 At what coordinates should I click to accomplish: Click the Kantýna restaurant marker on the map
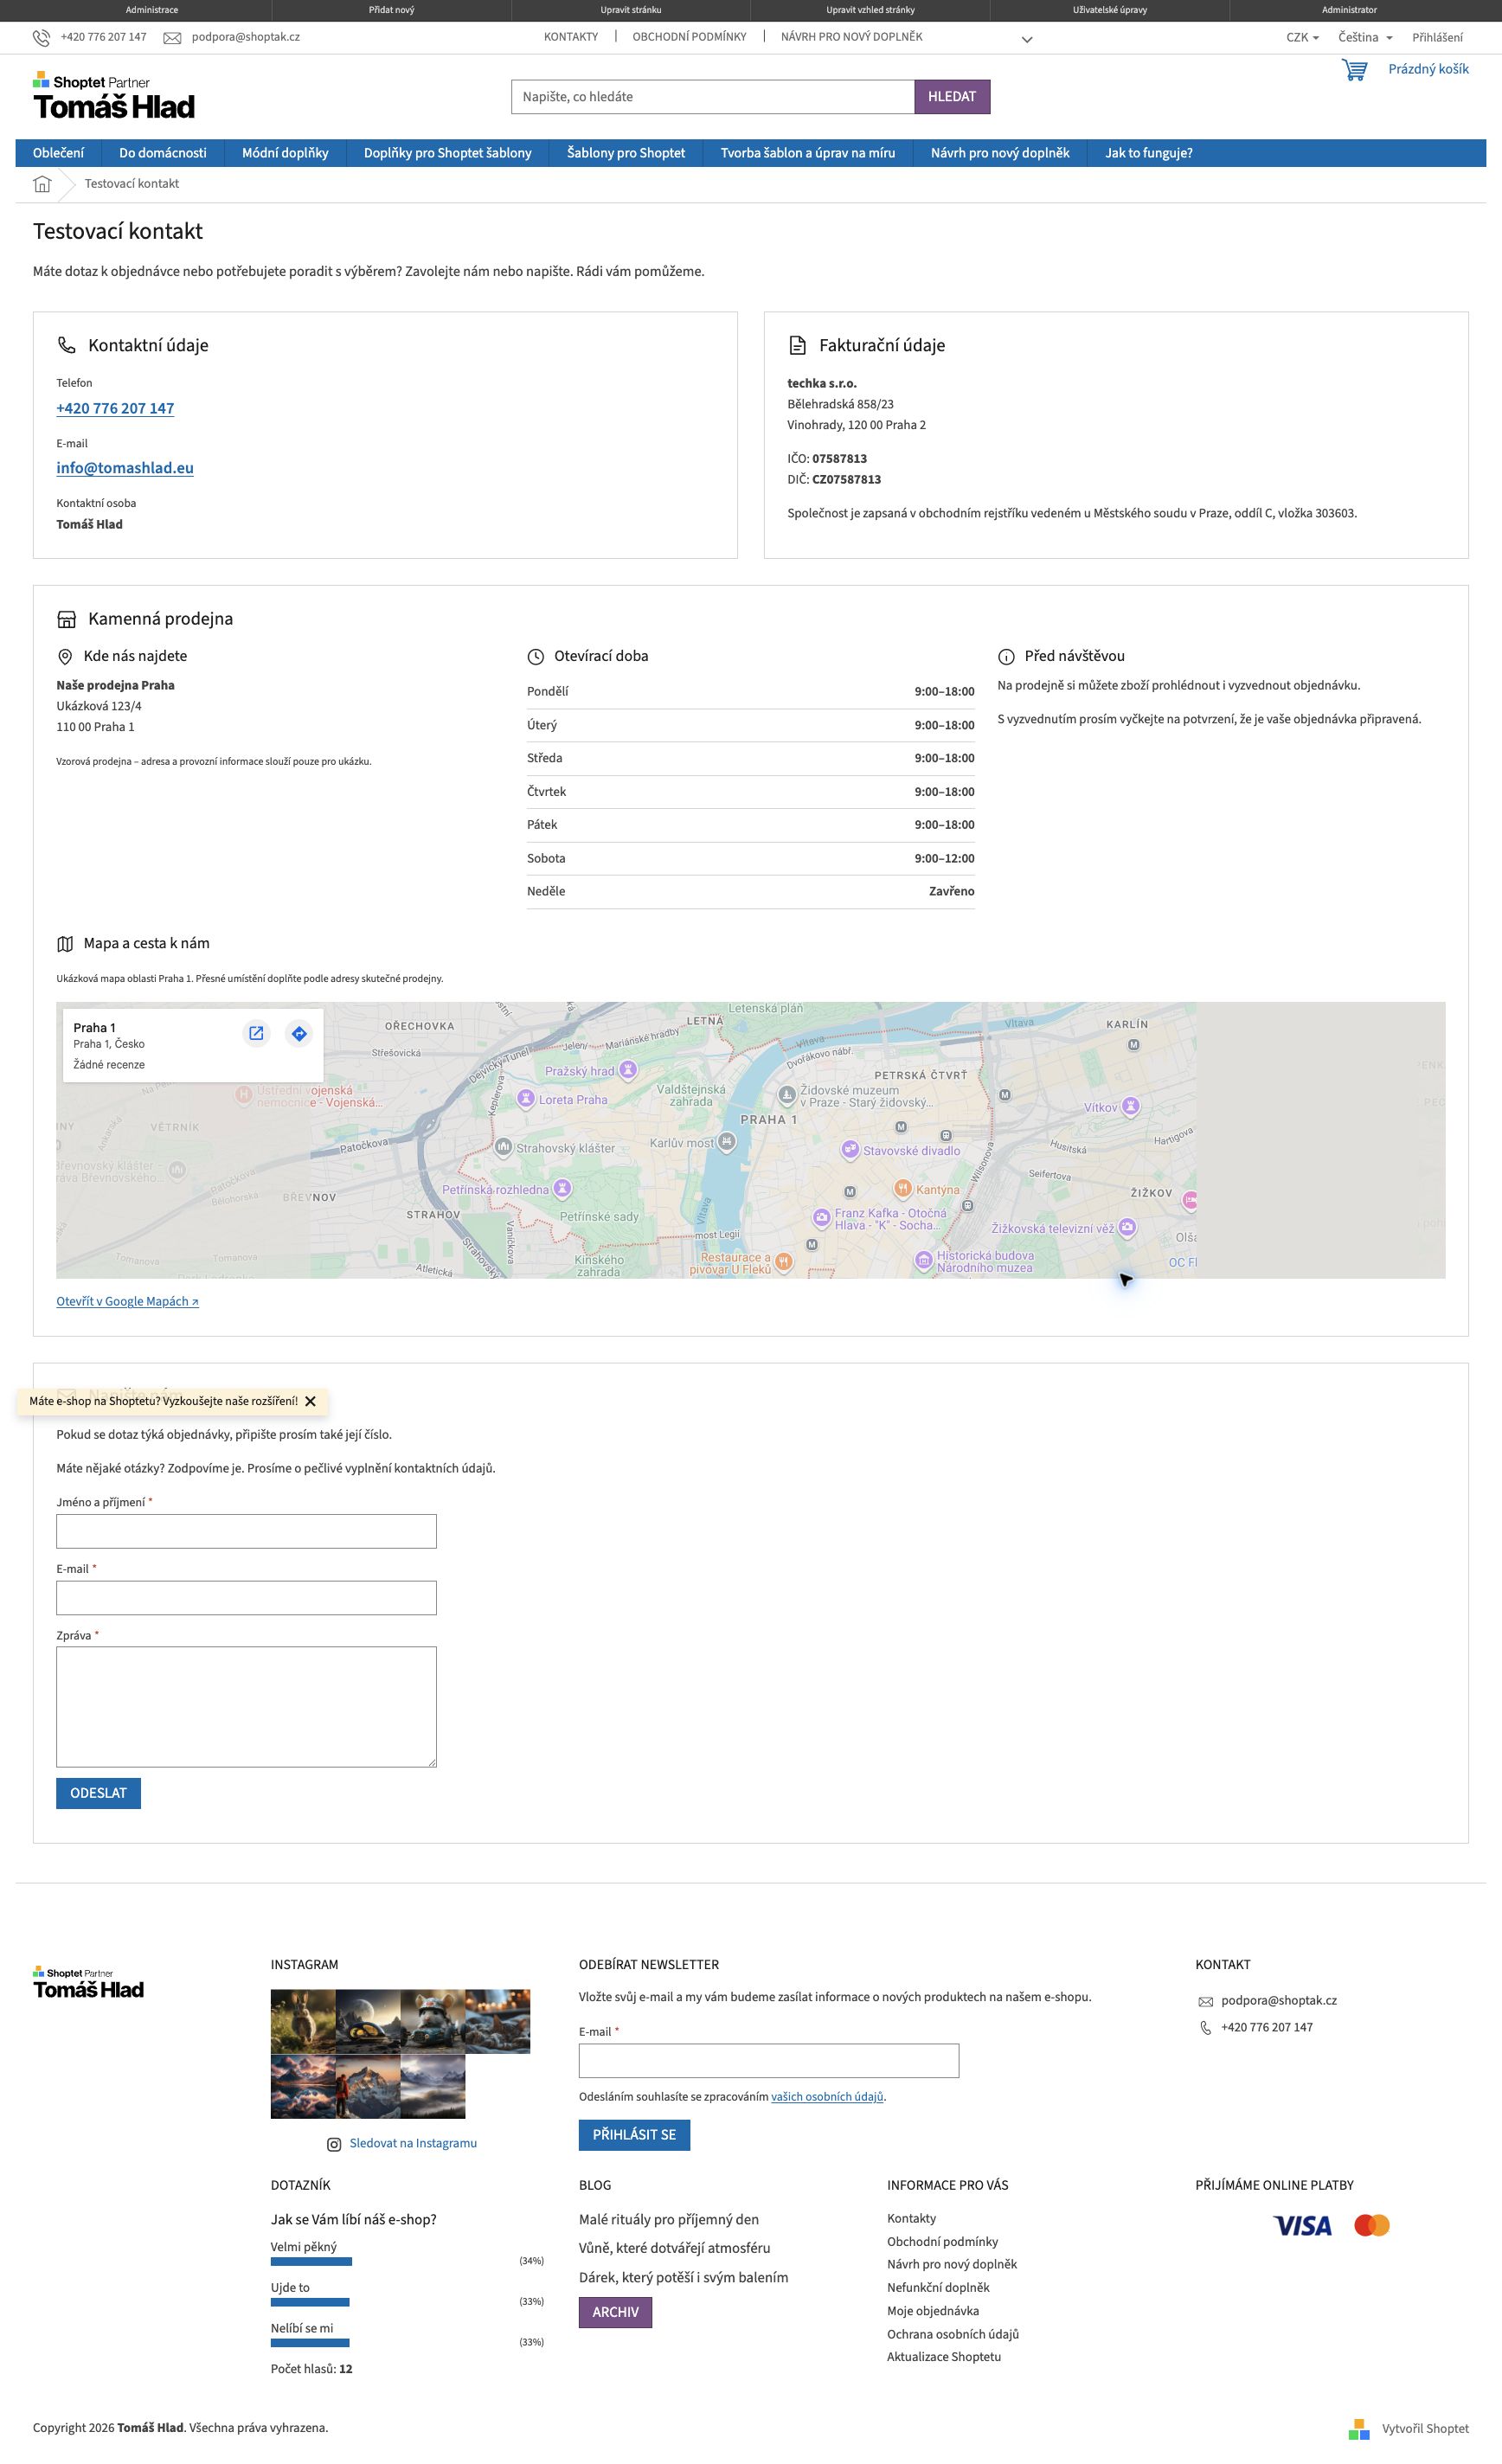click(902, 1188)
